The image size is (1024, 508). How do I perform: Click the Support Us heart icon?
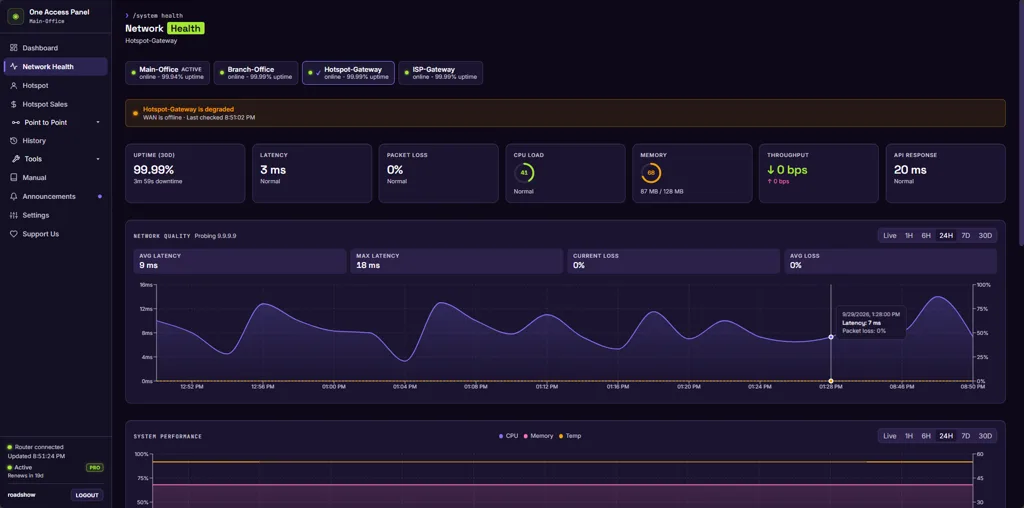pos(14,234)
